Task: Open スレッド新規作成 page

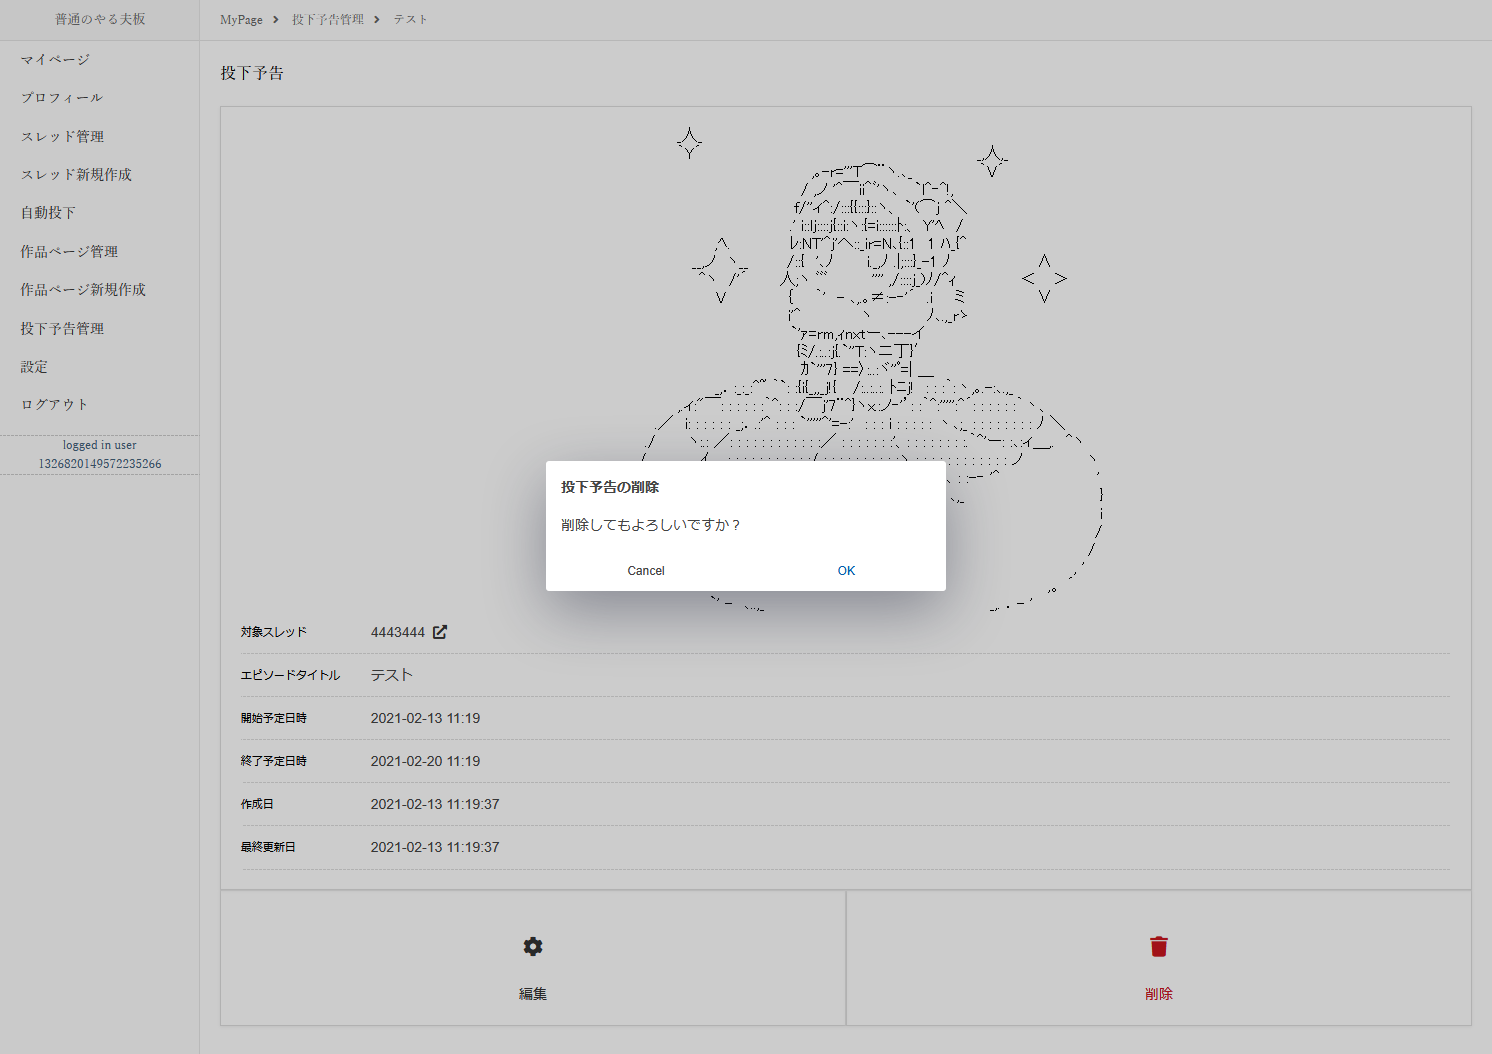Action: [74, 174]
